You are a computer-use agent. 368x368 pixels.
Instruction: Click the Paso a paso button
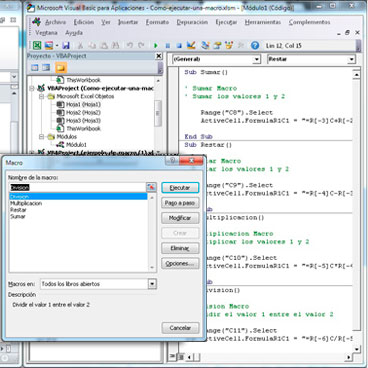[x=180, y=203]
